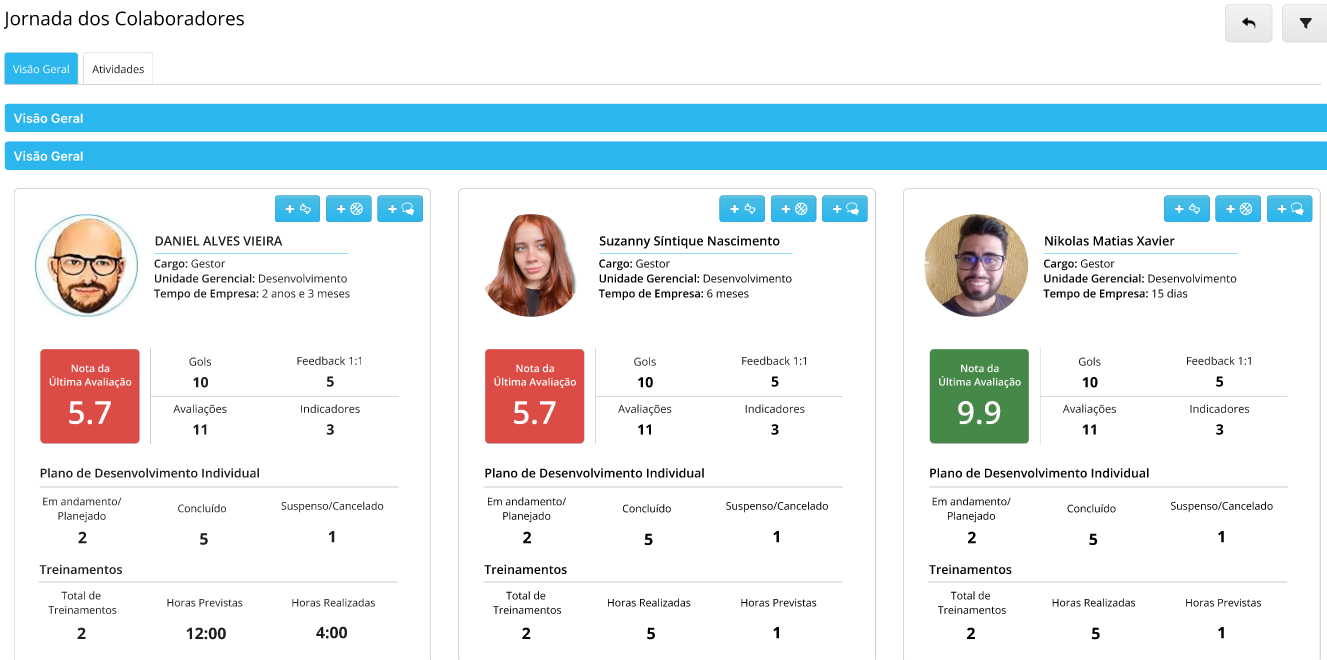
Task: Click the add chat bubble button on Suzanny's card
Action: [845, 209]
